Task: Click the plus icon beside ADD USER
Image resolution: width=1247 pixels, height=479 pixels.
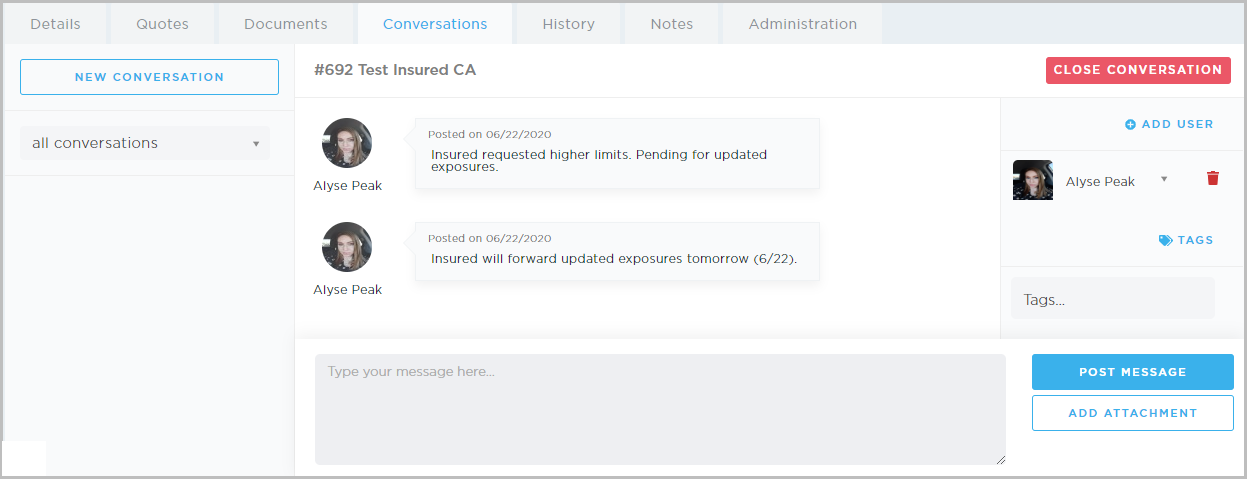Action: coord(1130,125)
